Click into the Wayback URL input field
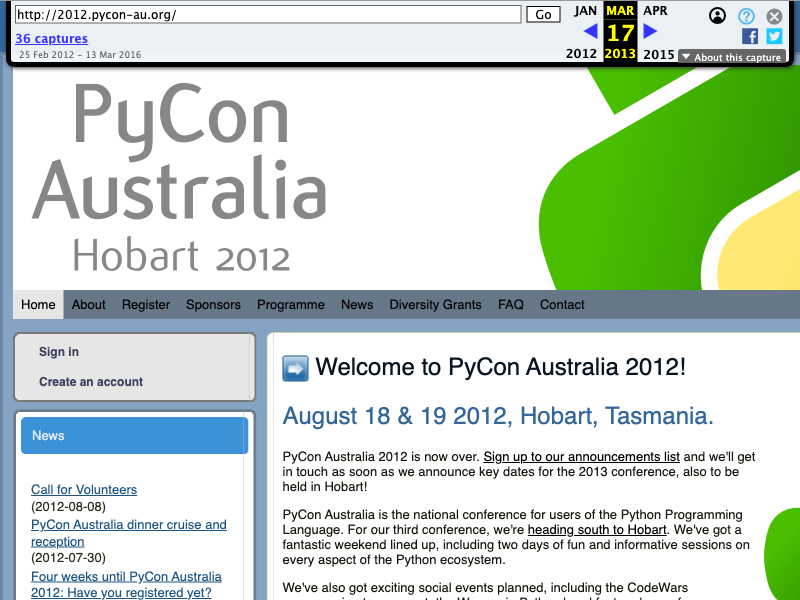800x600 pixels. coord(268,14)
